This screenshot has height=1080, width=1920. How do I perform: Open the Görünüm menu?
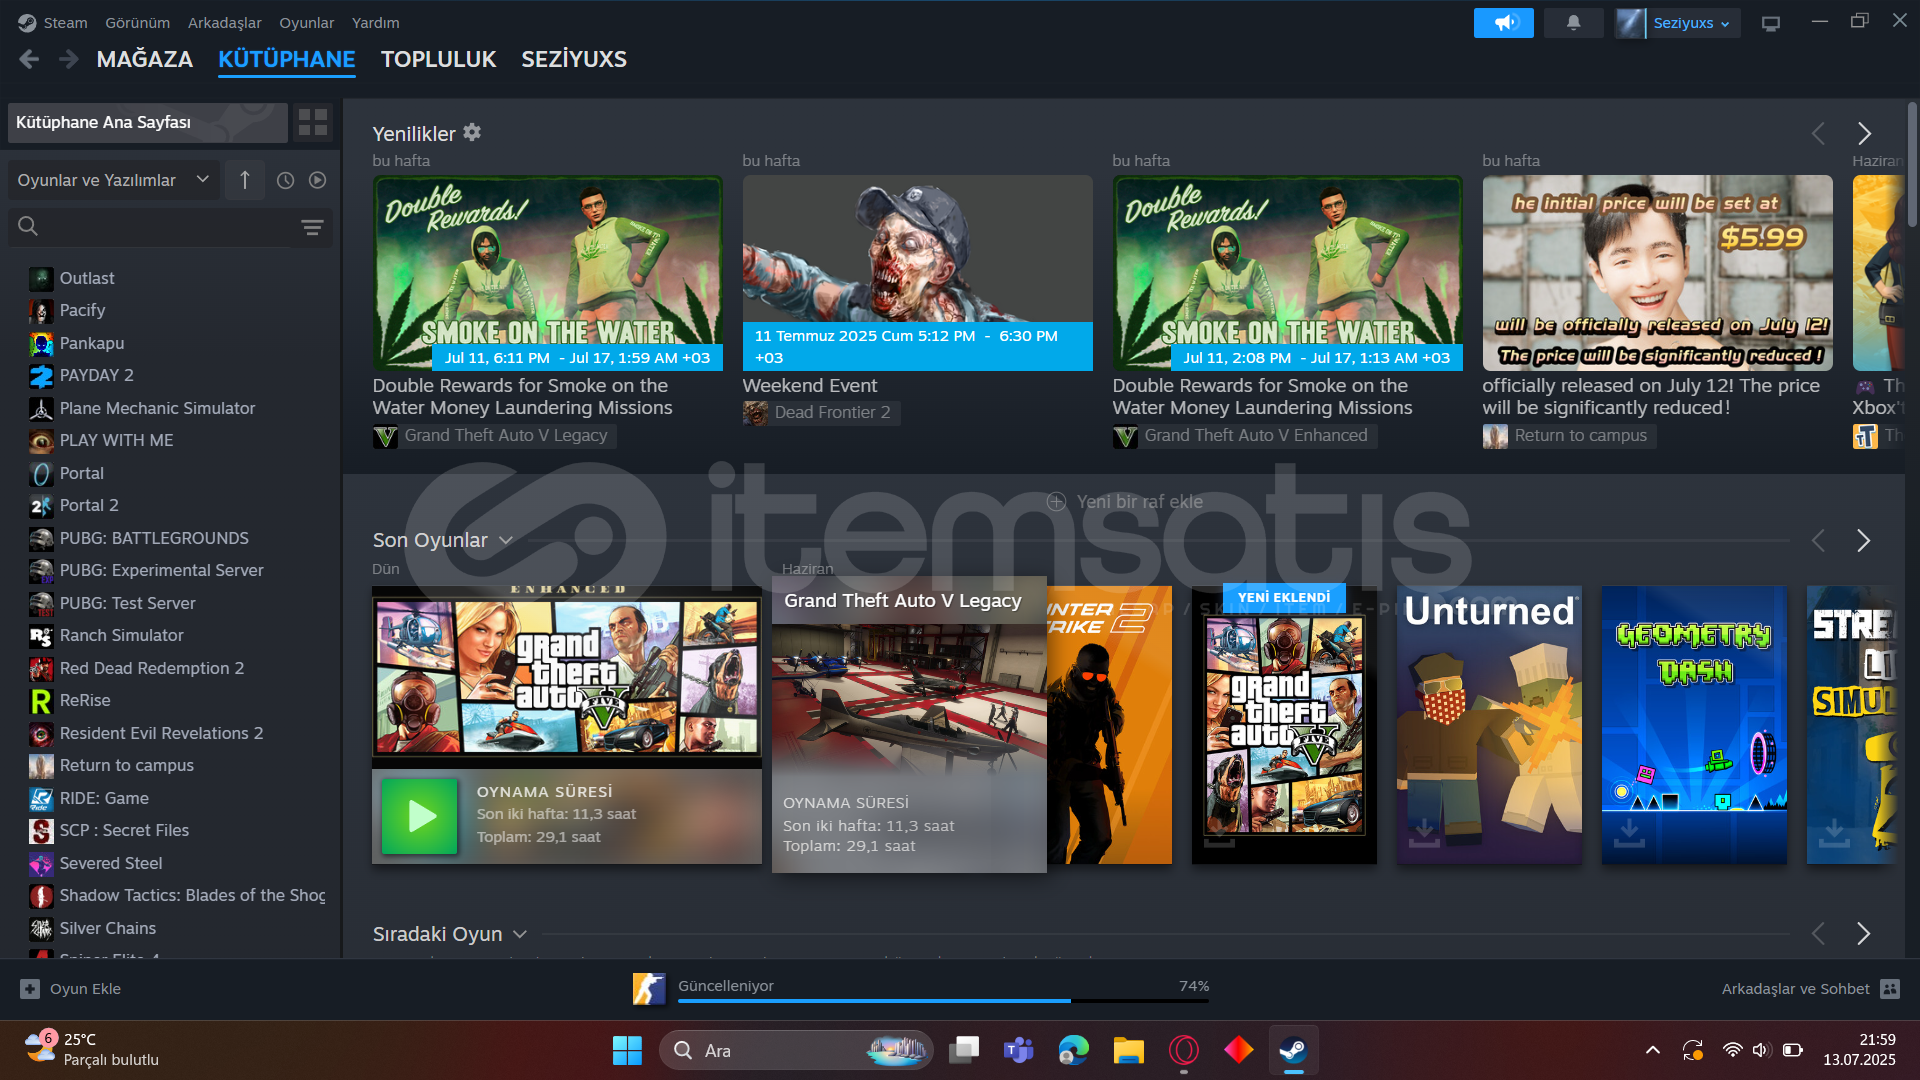(137, 22)
